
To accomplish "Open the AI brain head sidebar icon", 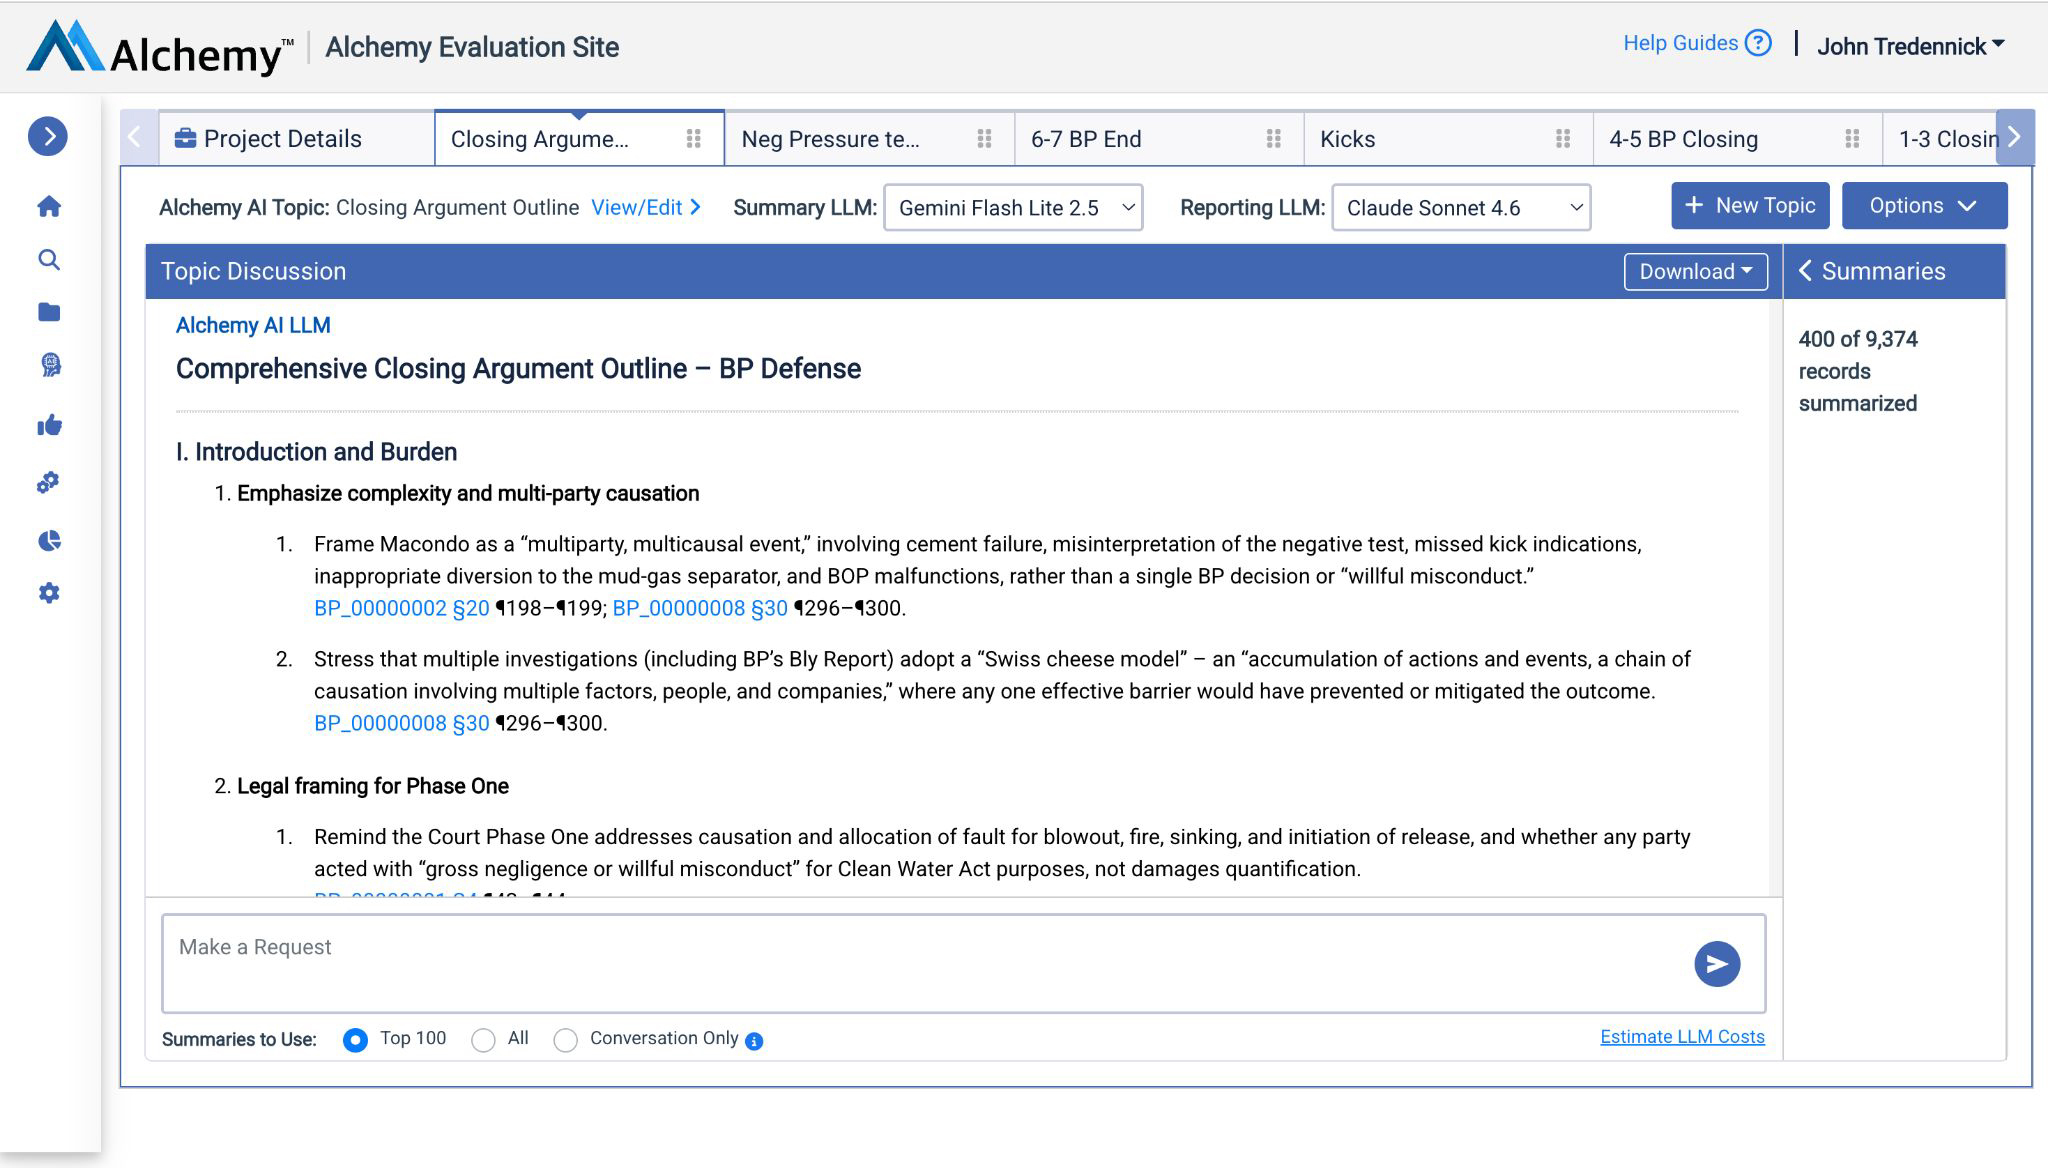I will point(50,365).
